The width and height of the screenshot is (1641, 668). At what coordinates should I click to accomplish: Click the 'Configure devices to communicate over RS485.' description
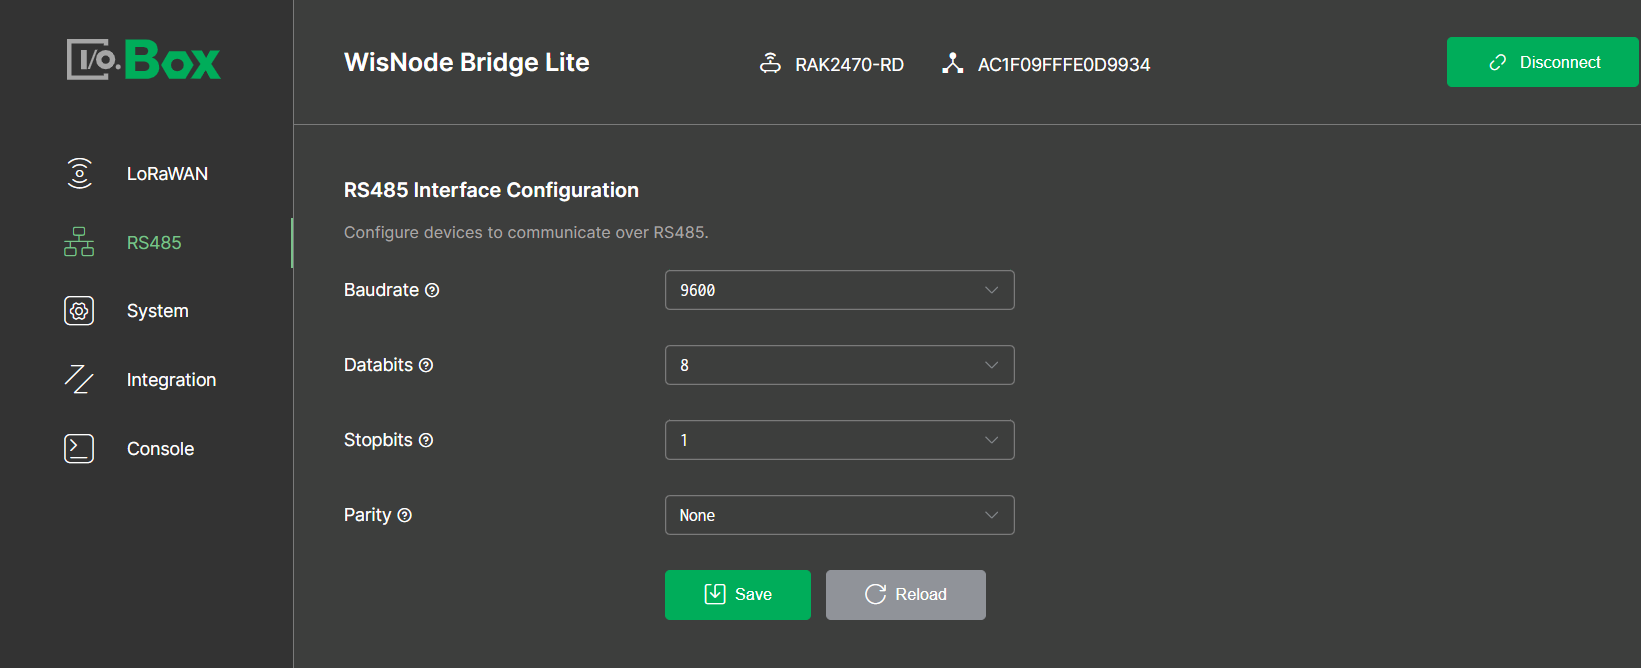coord(526,232)
